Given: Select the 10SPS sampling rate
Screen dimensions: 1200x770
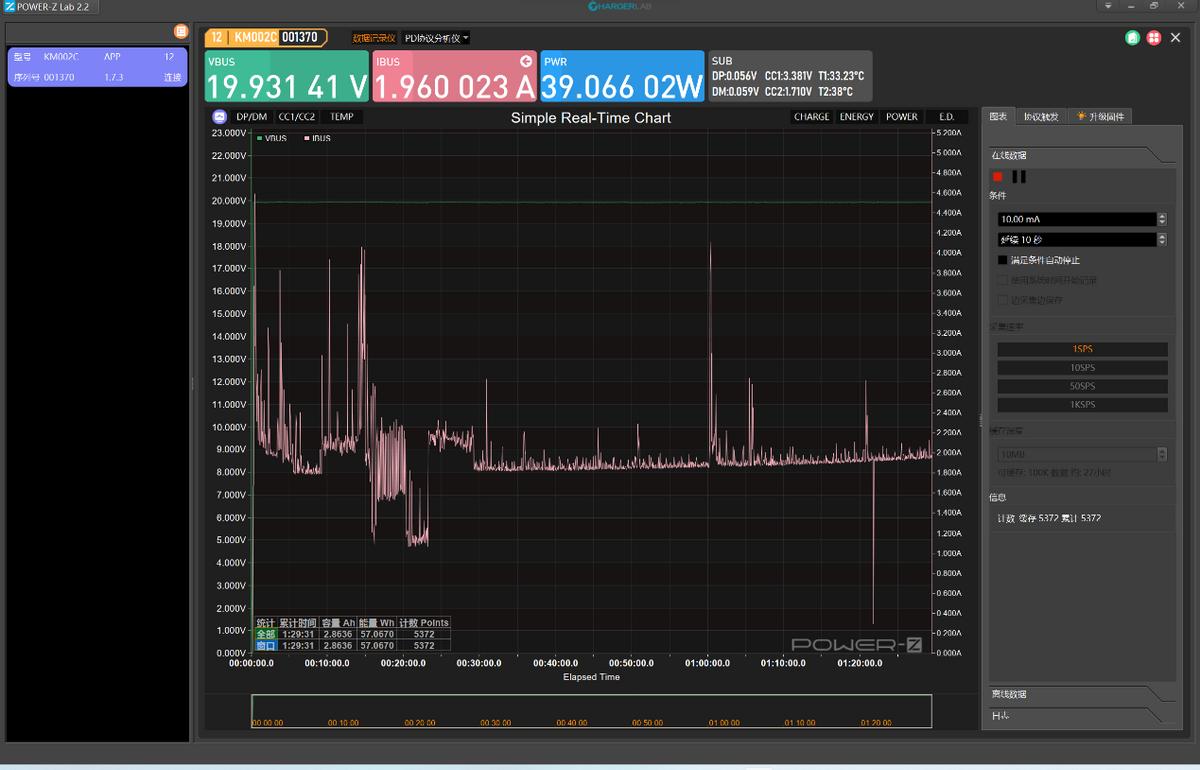Looking at the screenshot, I should tap(1082, 368).
